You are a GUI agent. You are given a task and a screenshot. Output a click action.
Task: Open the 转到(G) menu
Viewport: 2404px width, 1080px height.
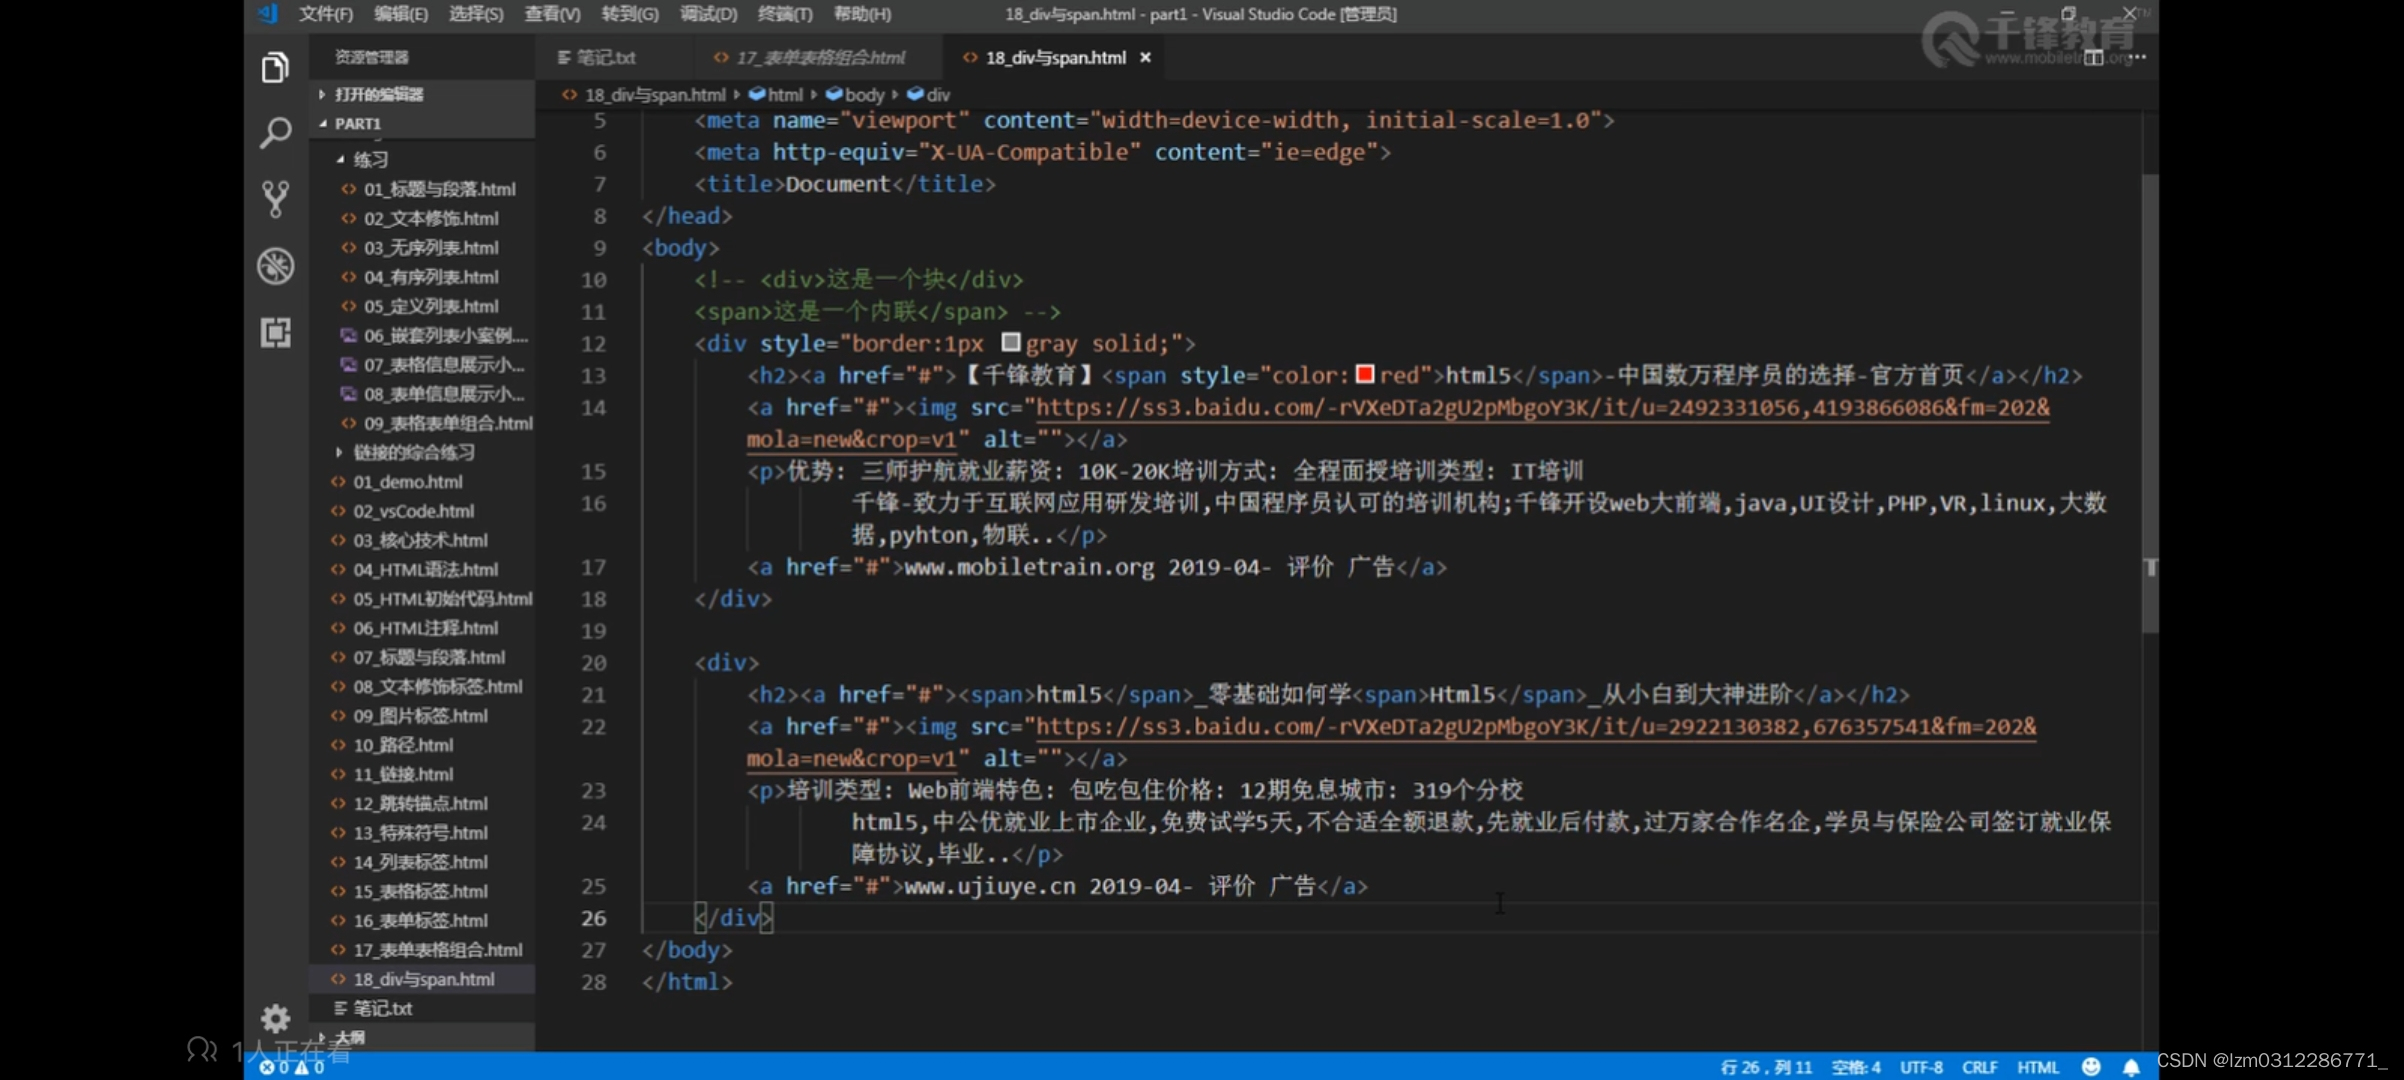tap(630, 14)
